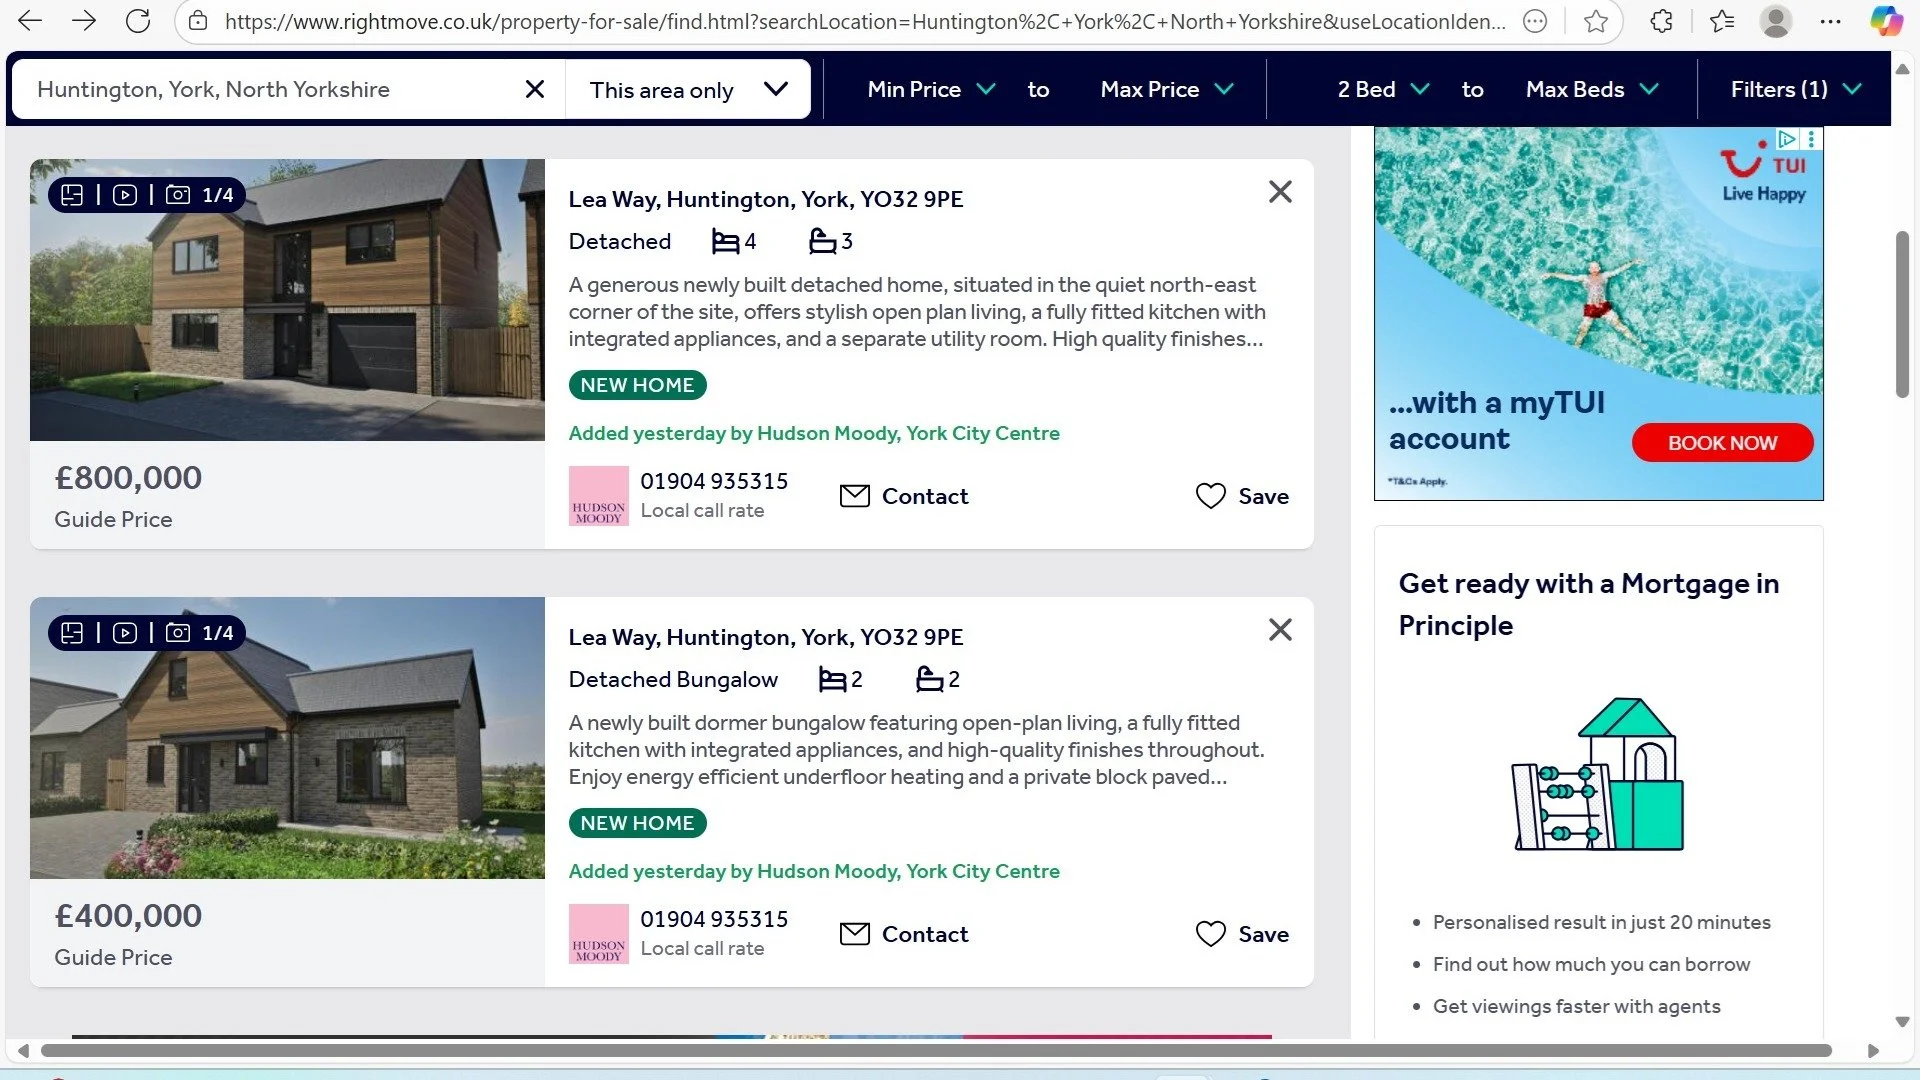Clear search location with the X icon
This screenshot has height=1080, width=1920.
[x=535, y=89]
